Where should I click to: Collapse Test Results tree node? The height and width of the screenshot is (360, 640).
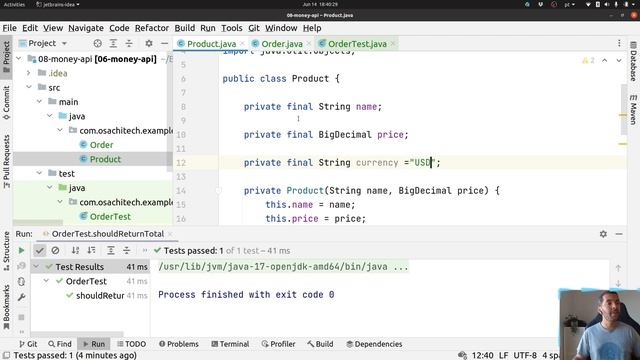click(x=36, y=267)
